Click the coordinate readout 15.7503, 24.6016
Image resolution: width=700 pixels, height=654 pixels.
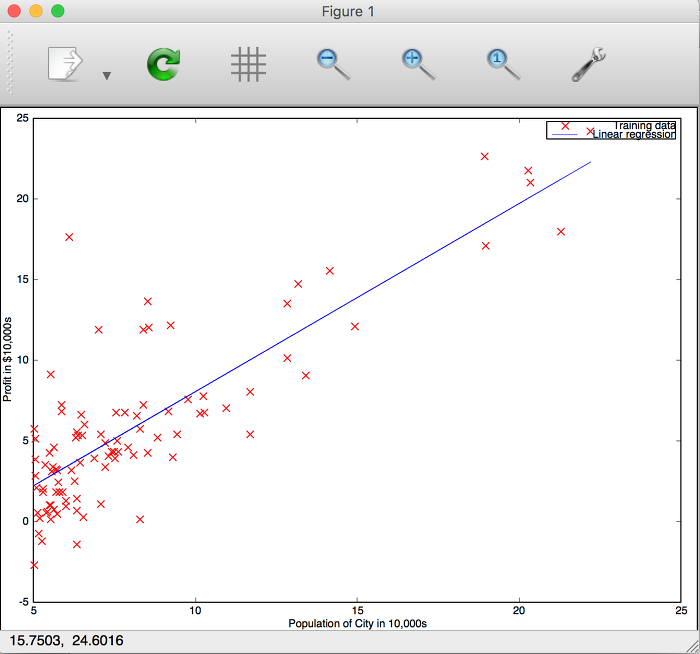tap(66, 641)
